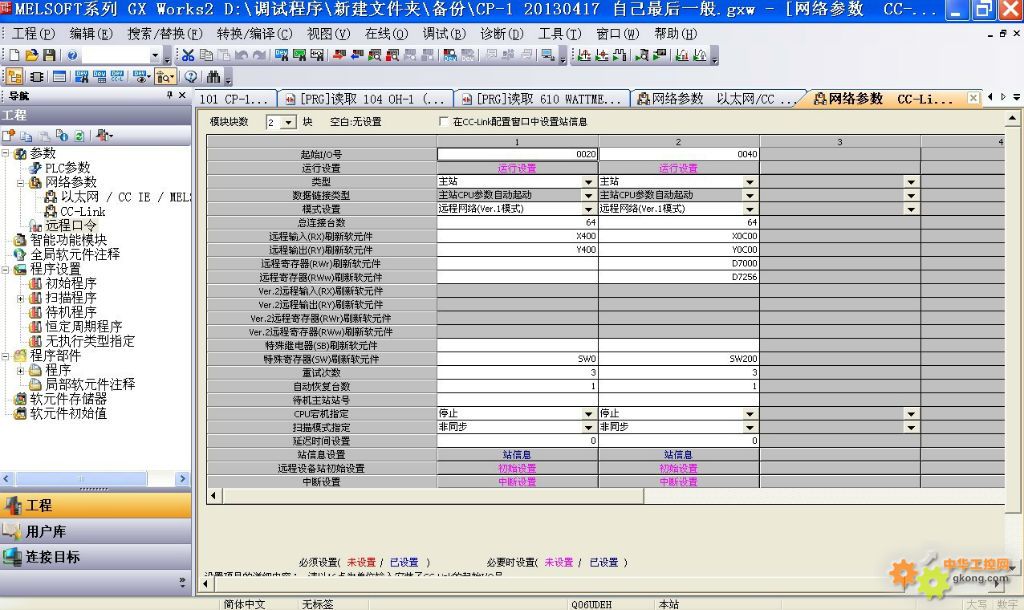Open data link type dropdown for module 1
This screenshot has height=610, width=1024.
click(x=588, y=195)
